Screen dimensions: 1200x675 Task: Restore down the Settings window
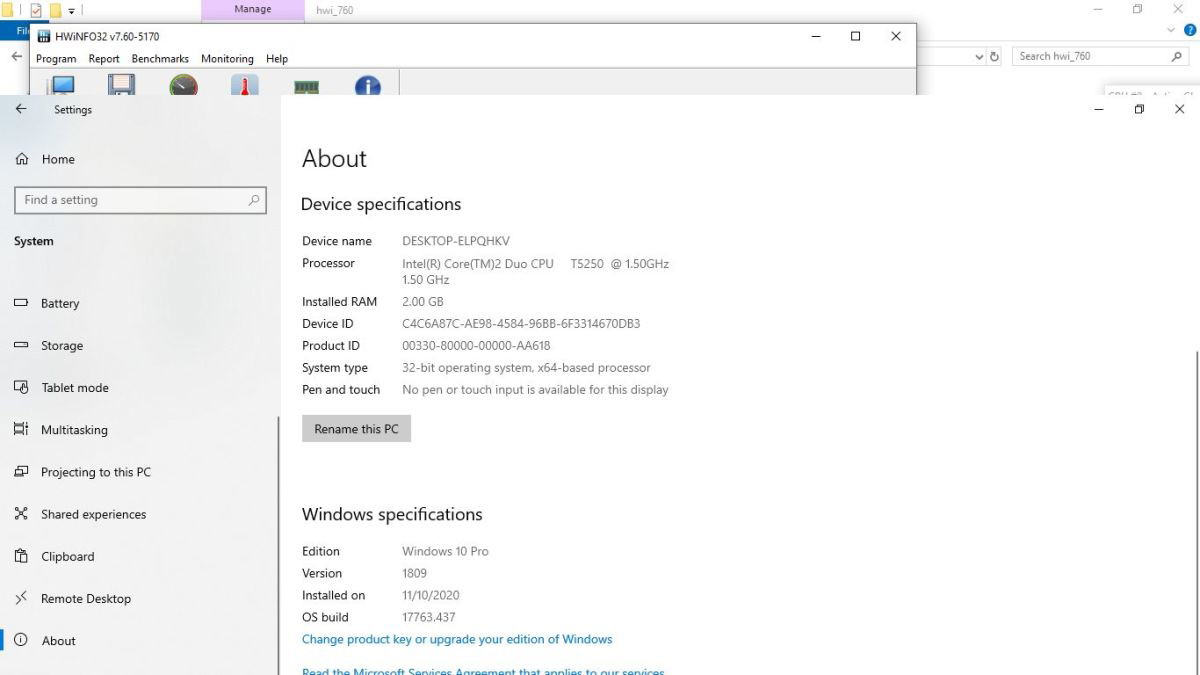coord(1139,109)
